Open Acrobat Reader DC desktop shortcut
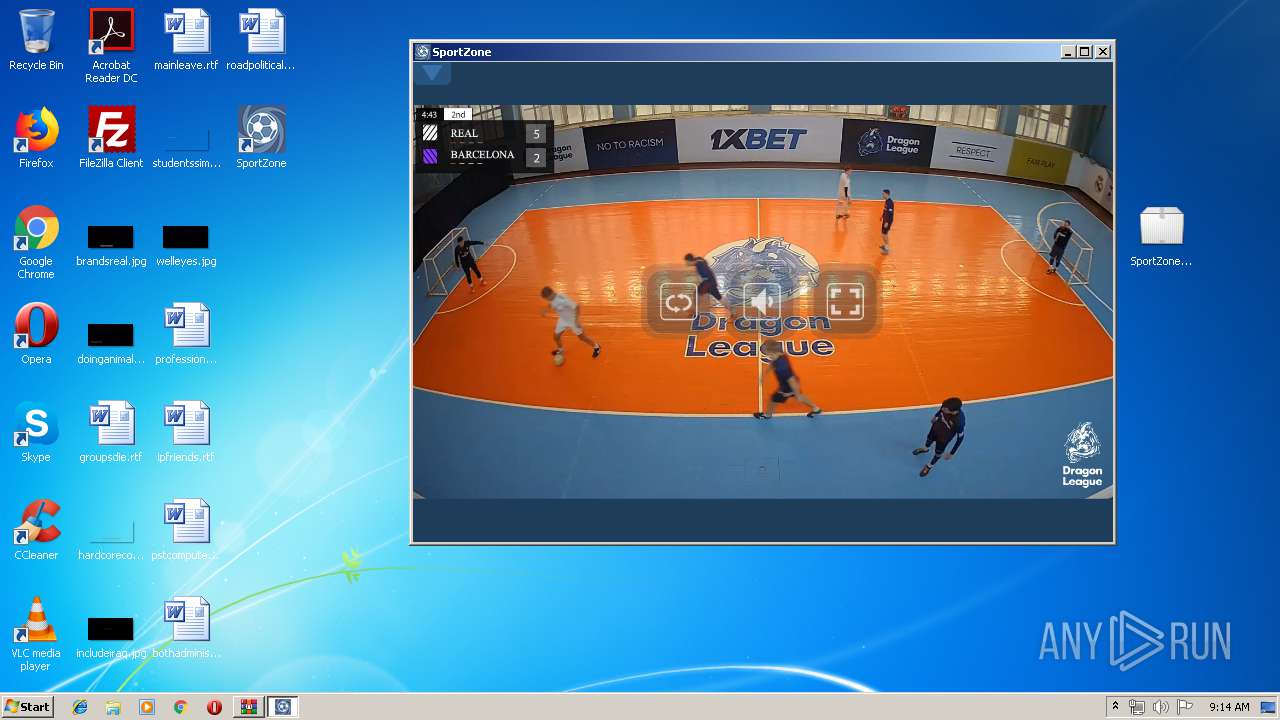This screenshot has height=720, width=1280. tap(111, 46)
